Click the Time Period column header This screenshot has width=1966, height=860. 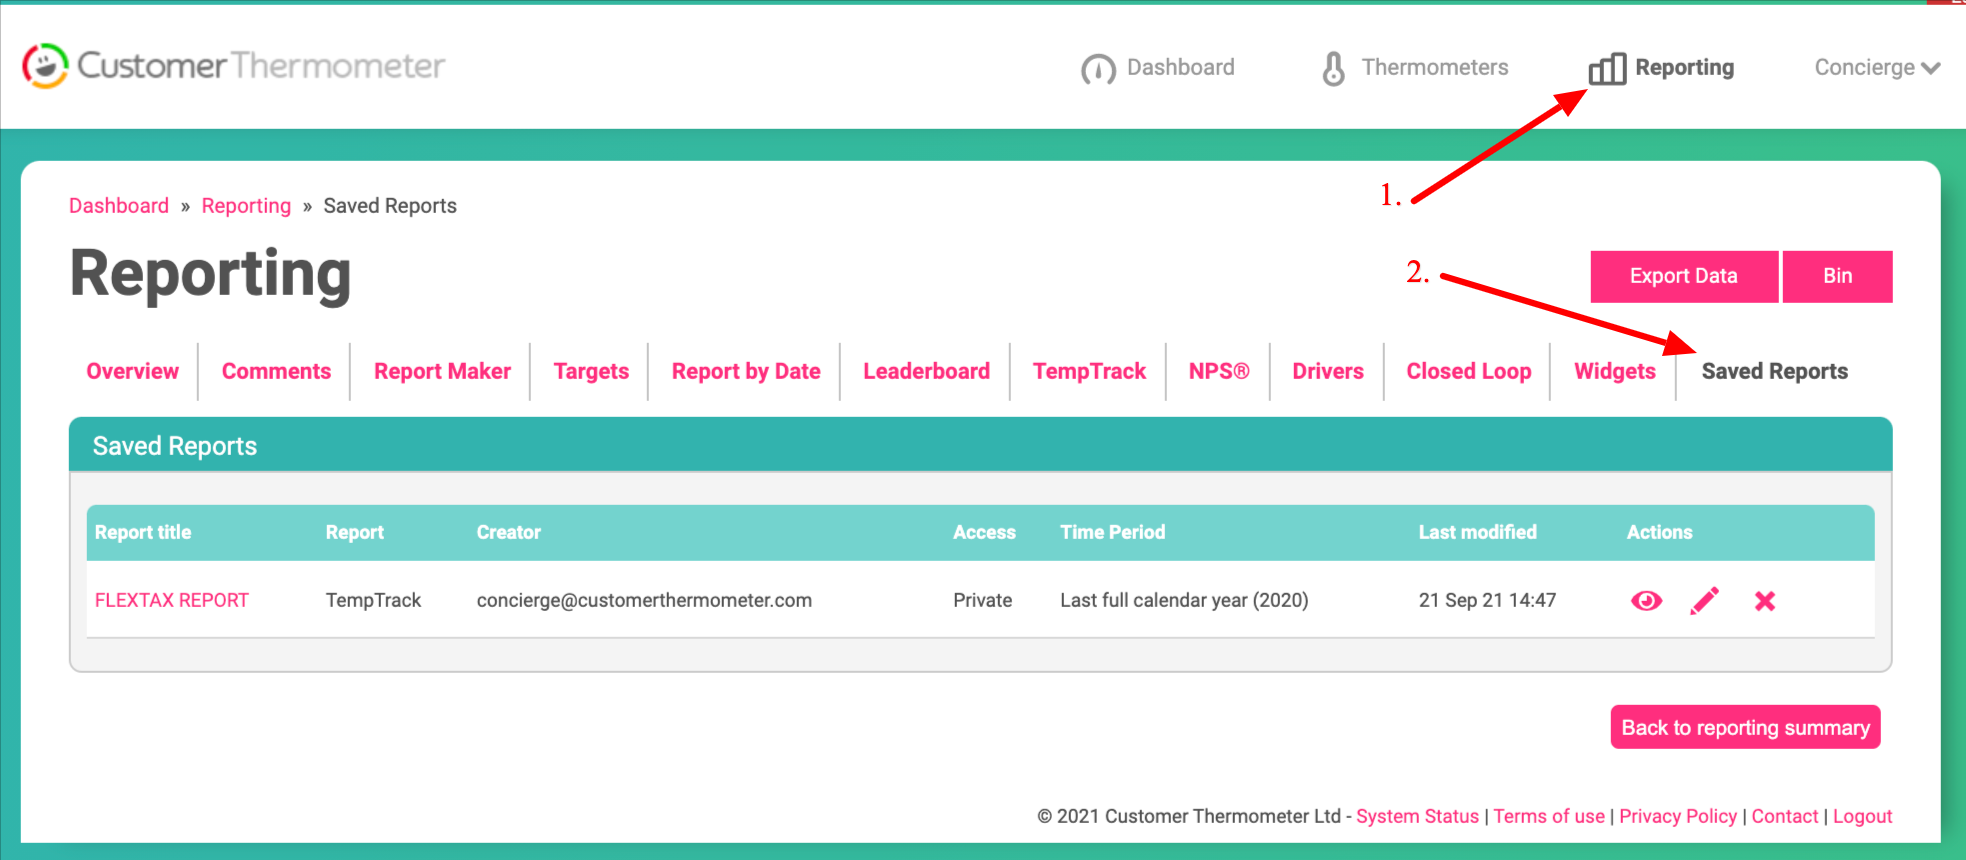click(1113, 532)
